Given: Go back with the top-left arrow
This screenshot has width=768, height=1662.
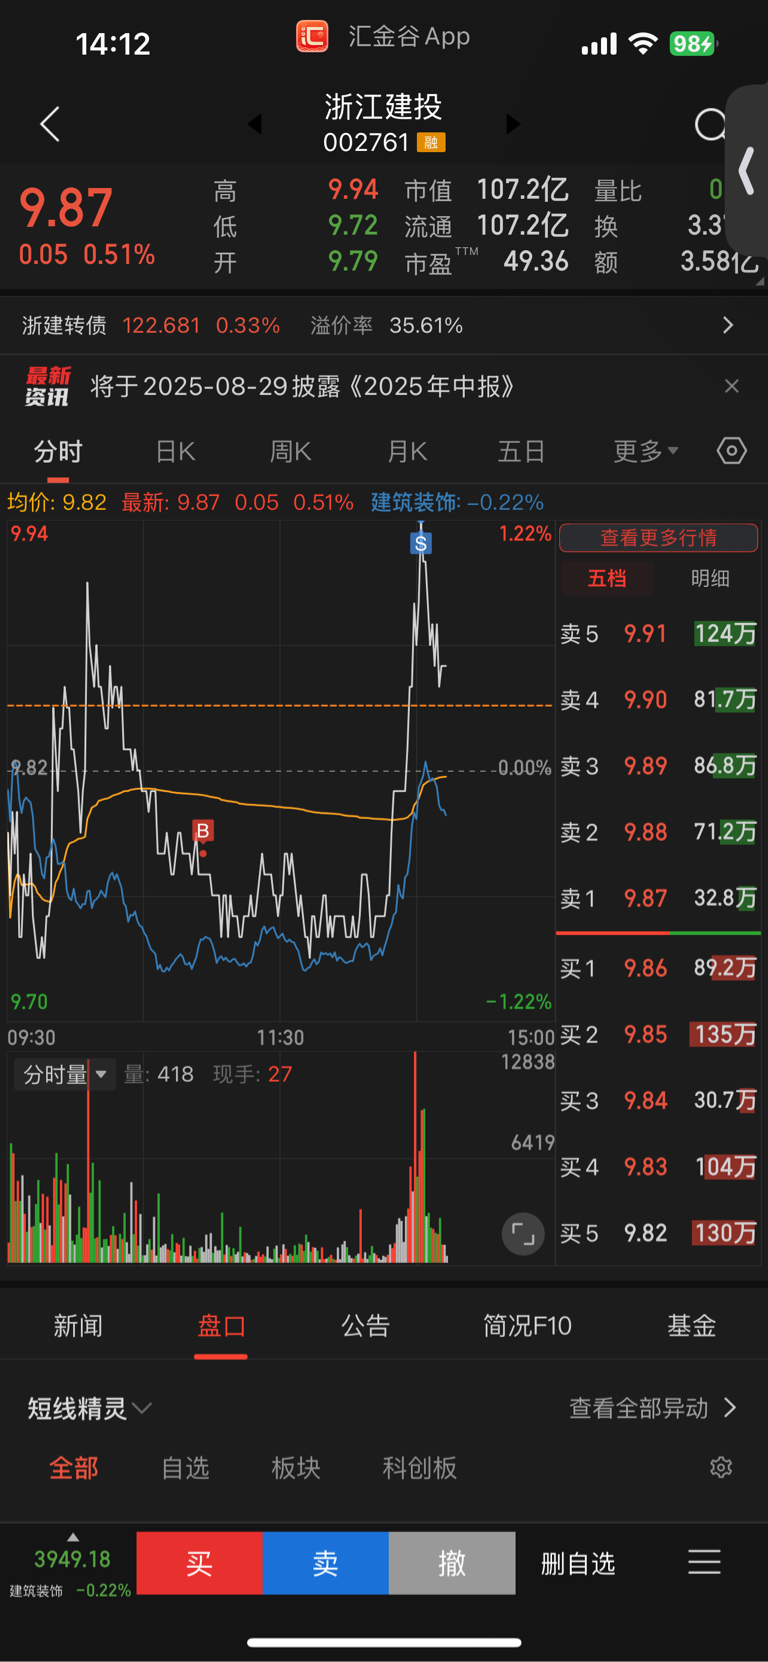Looking at the screenshot, I should pos(50,124).
